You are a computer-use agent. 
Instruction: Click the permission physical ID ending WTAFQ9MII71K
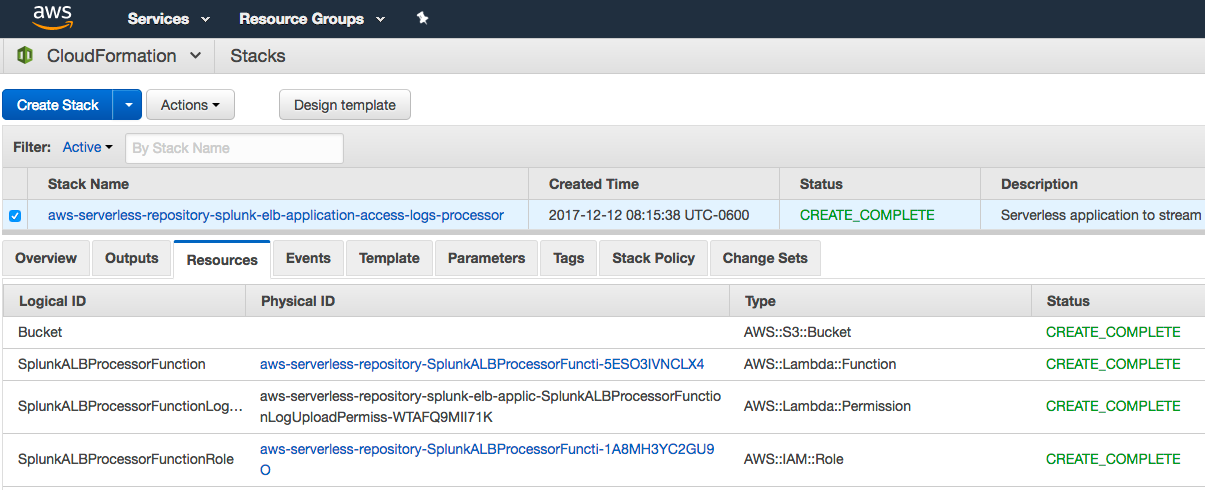[490, 406]
